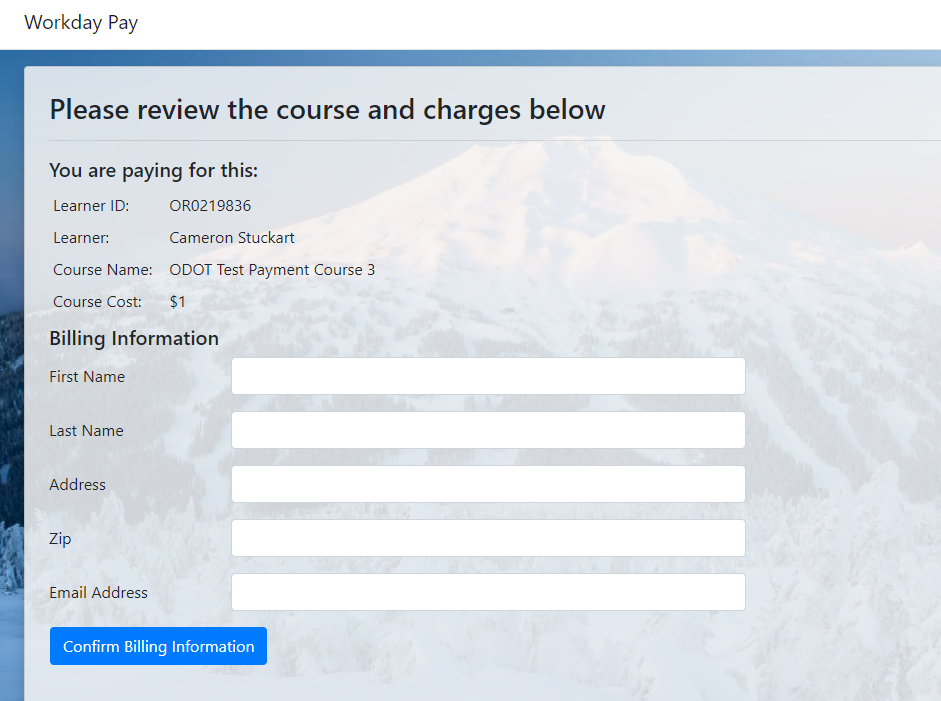941x701 pixels.
Task: Click the $1 course cost value
Action: point(178,302)
